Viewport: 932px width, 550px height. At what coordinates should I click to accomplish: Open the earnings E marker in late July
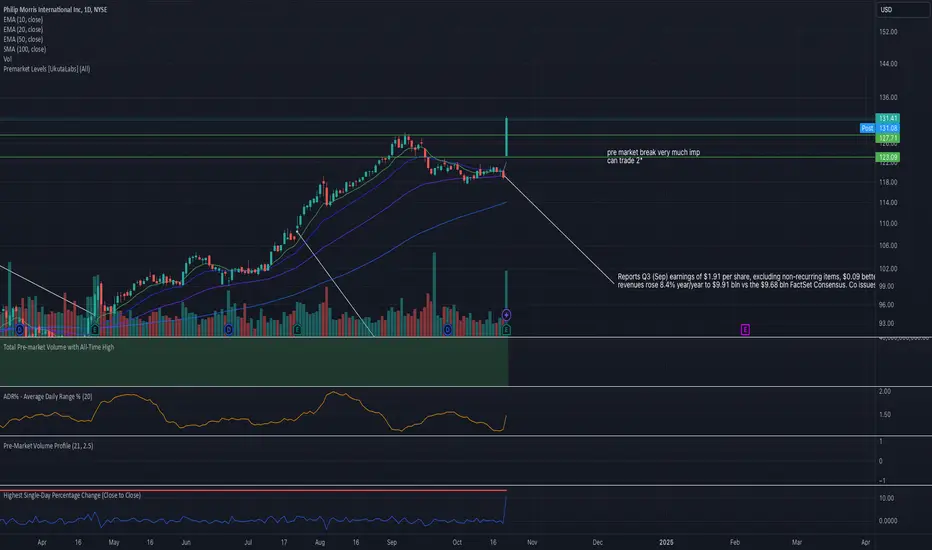coord(297,329)
